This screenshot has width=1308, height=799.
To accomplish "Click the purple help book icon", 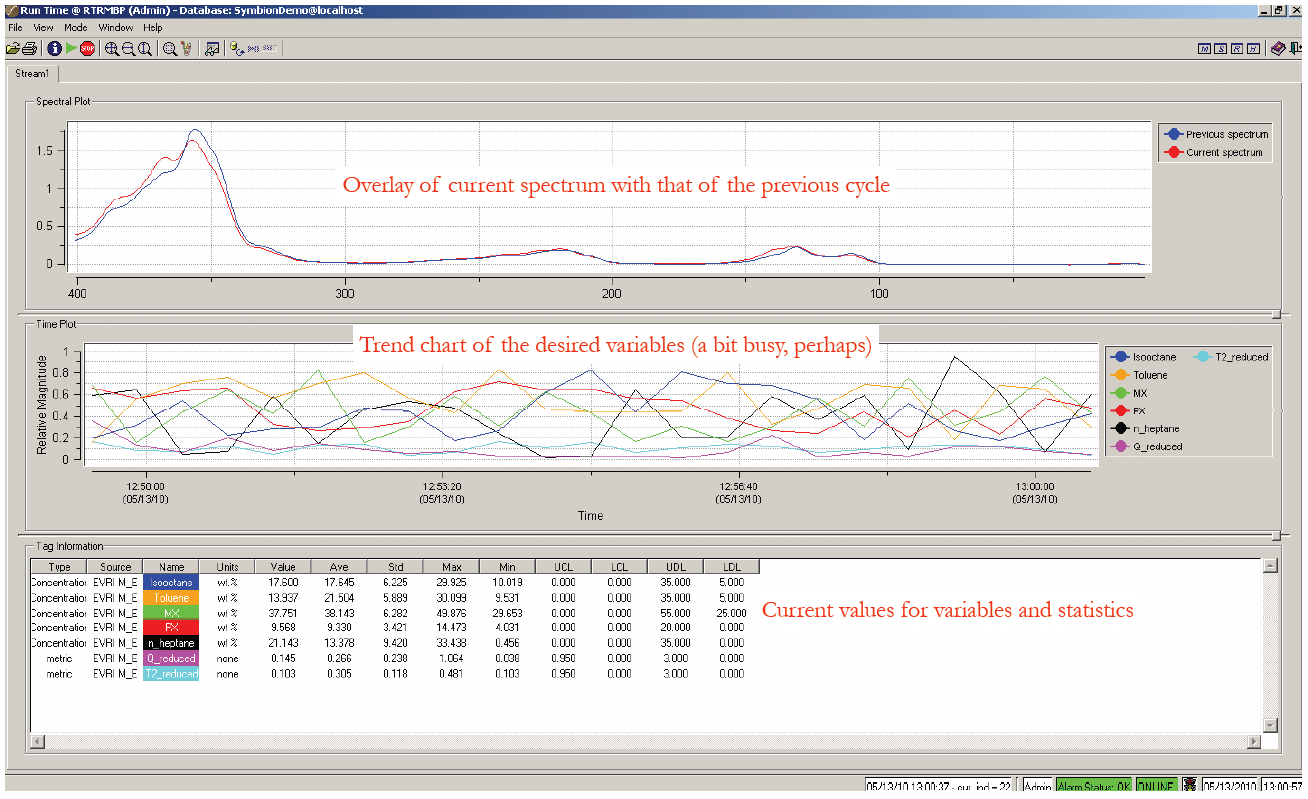I will click(x=1278, y=49).
